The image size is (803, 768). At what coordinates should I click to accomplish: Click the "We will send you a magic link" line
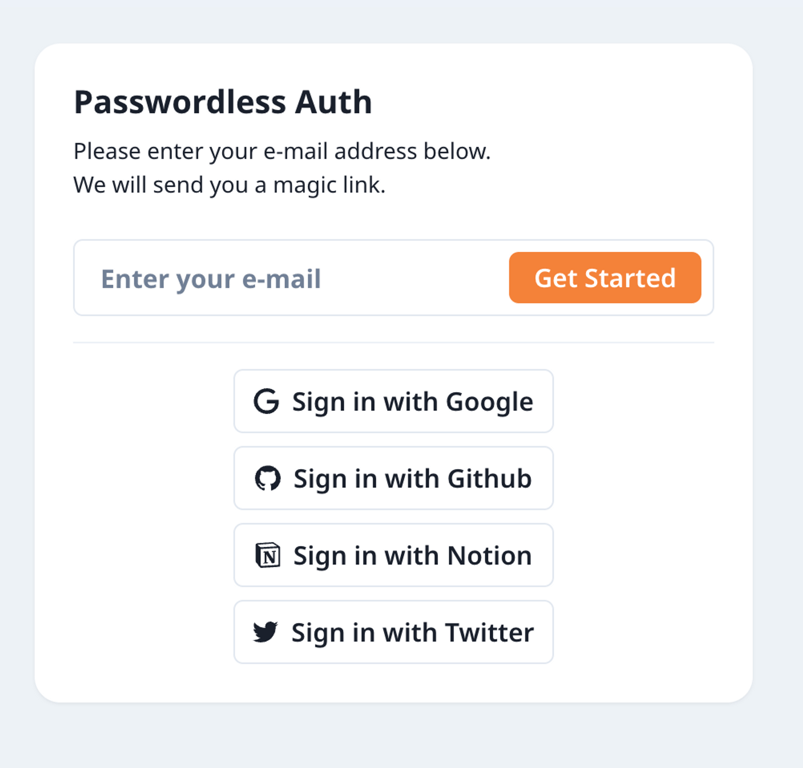[229, 186]
